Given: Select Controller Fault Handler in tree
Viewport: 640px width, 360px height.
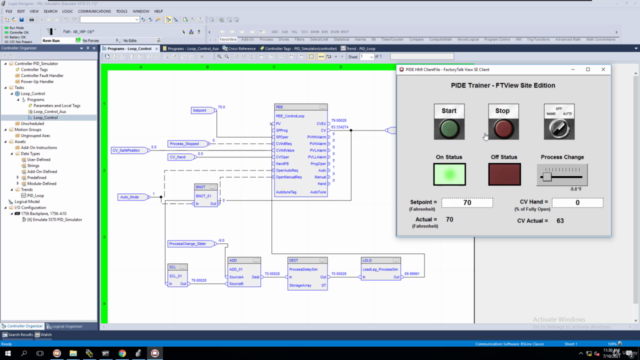Looking at the screenshot, I should click(42, 76).
